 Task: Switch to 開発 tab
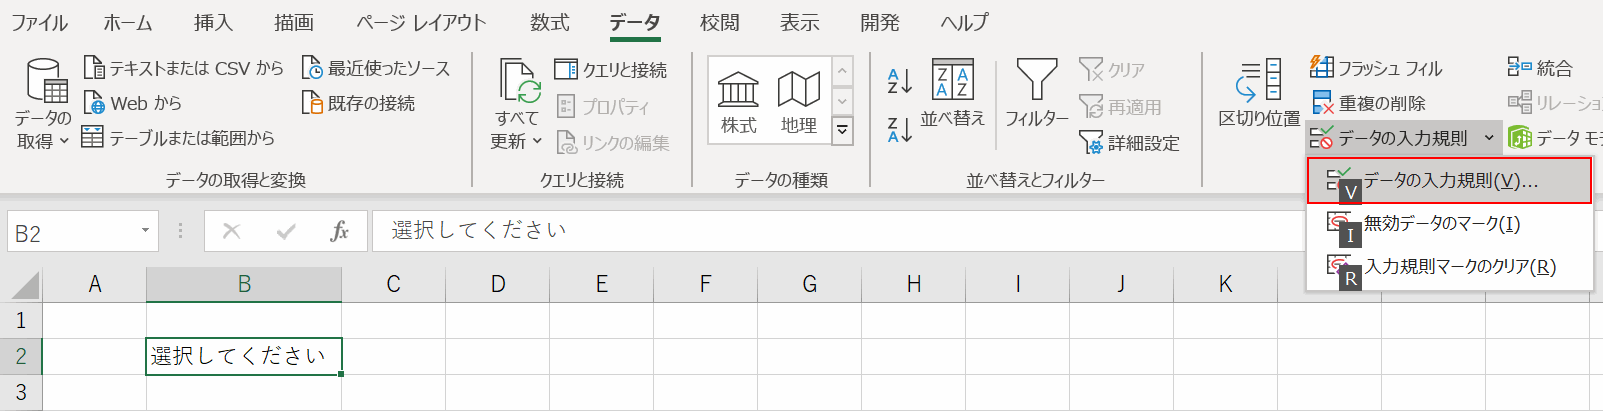click(879, 22)
